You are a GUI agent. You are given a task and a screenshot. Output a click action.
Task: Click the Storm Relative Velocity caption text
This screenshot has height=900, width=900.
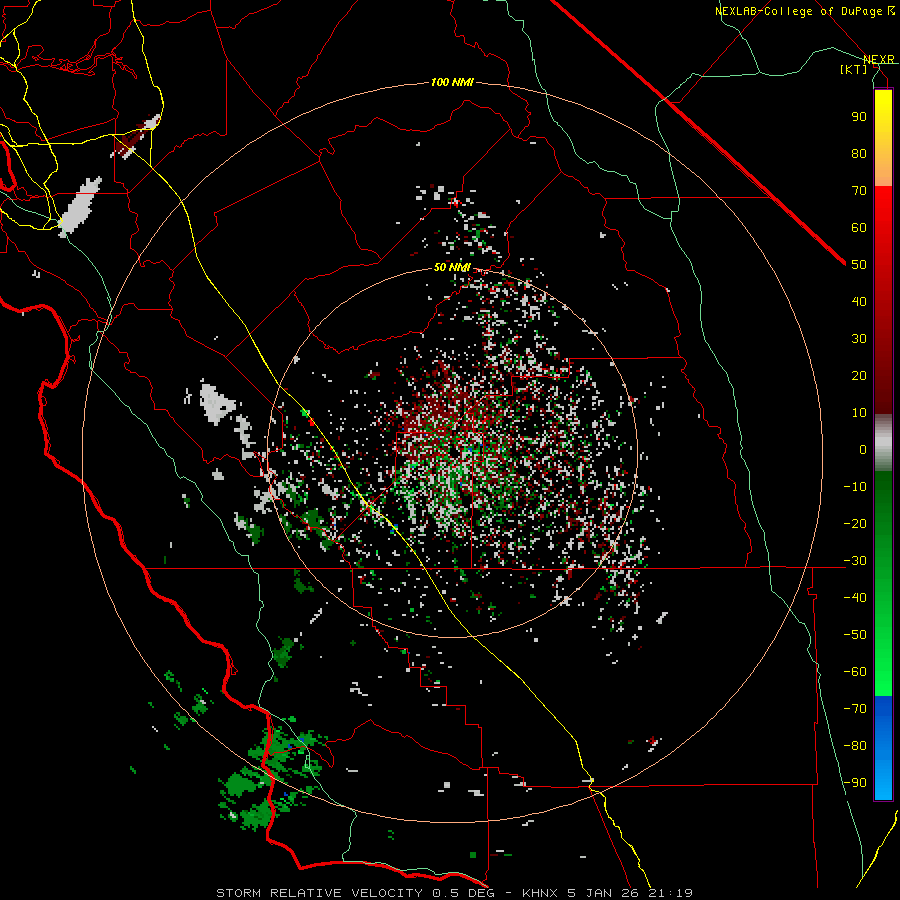click(x=455, y=893)
